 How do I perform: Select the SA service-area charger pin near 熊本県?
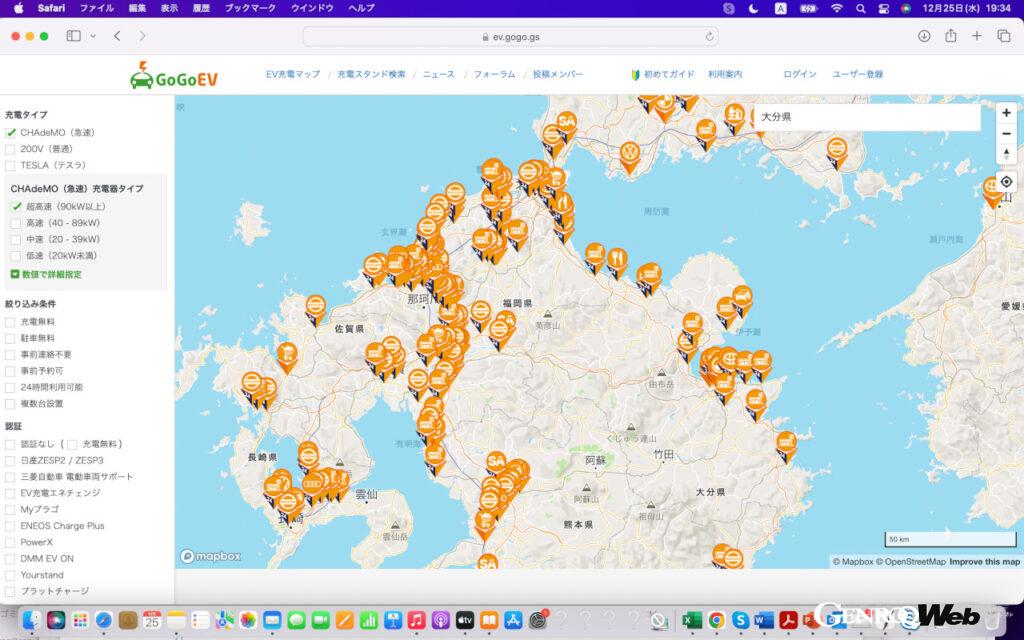[x=497, y=461]
